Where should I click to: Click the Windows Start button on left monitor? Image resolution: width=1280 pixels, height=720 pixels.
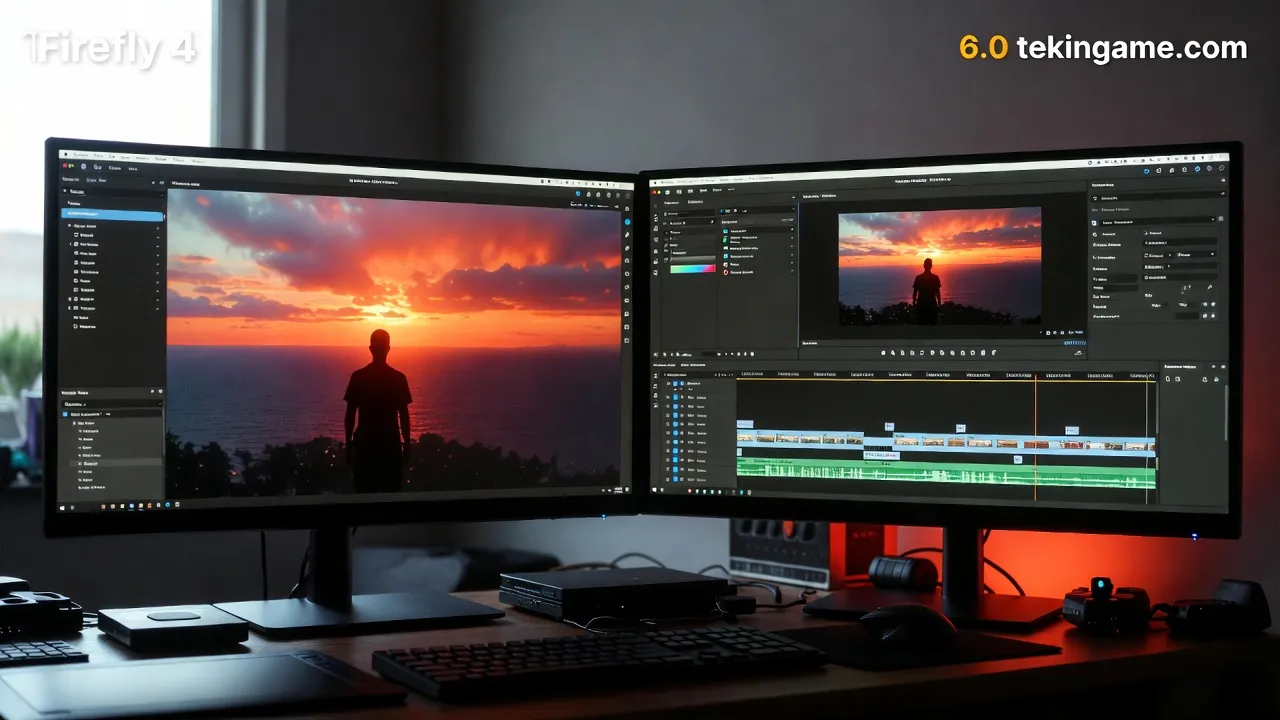pos(64,507)
